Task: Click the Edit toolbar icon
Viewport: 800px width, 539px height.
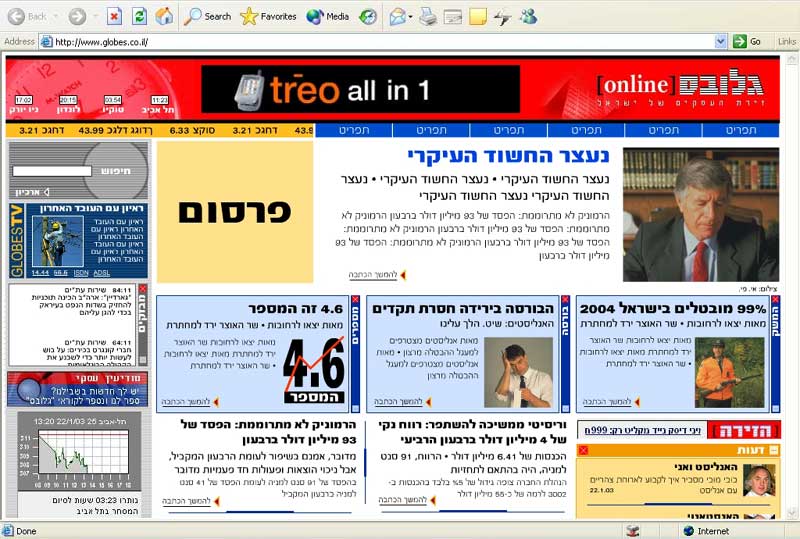Action: pos(453,17)
